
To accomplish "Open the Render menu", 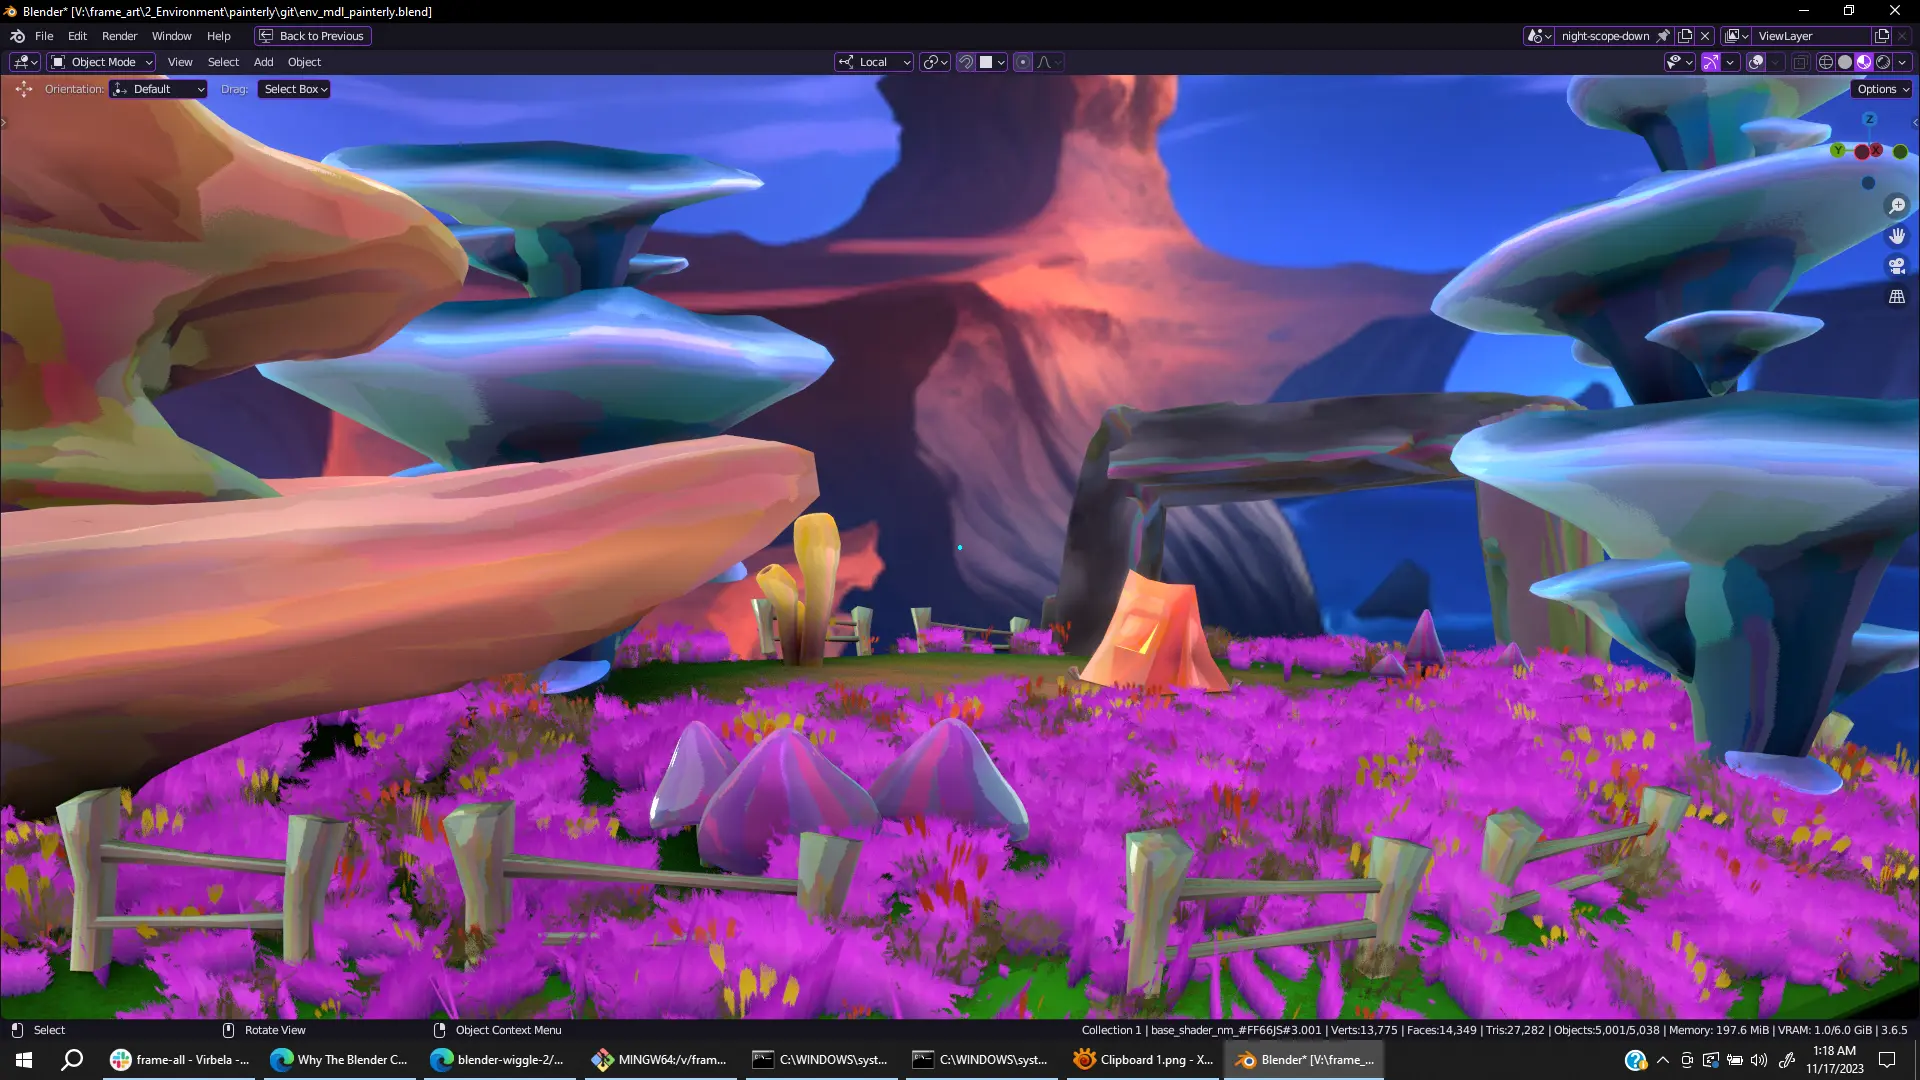I will point(119,36).
